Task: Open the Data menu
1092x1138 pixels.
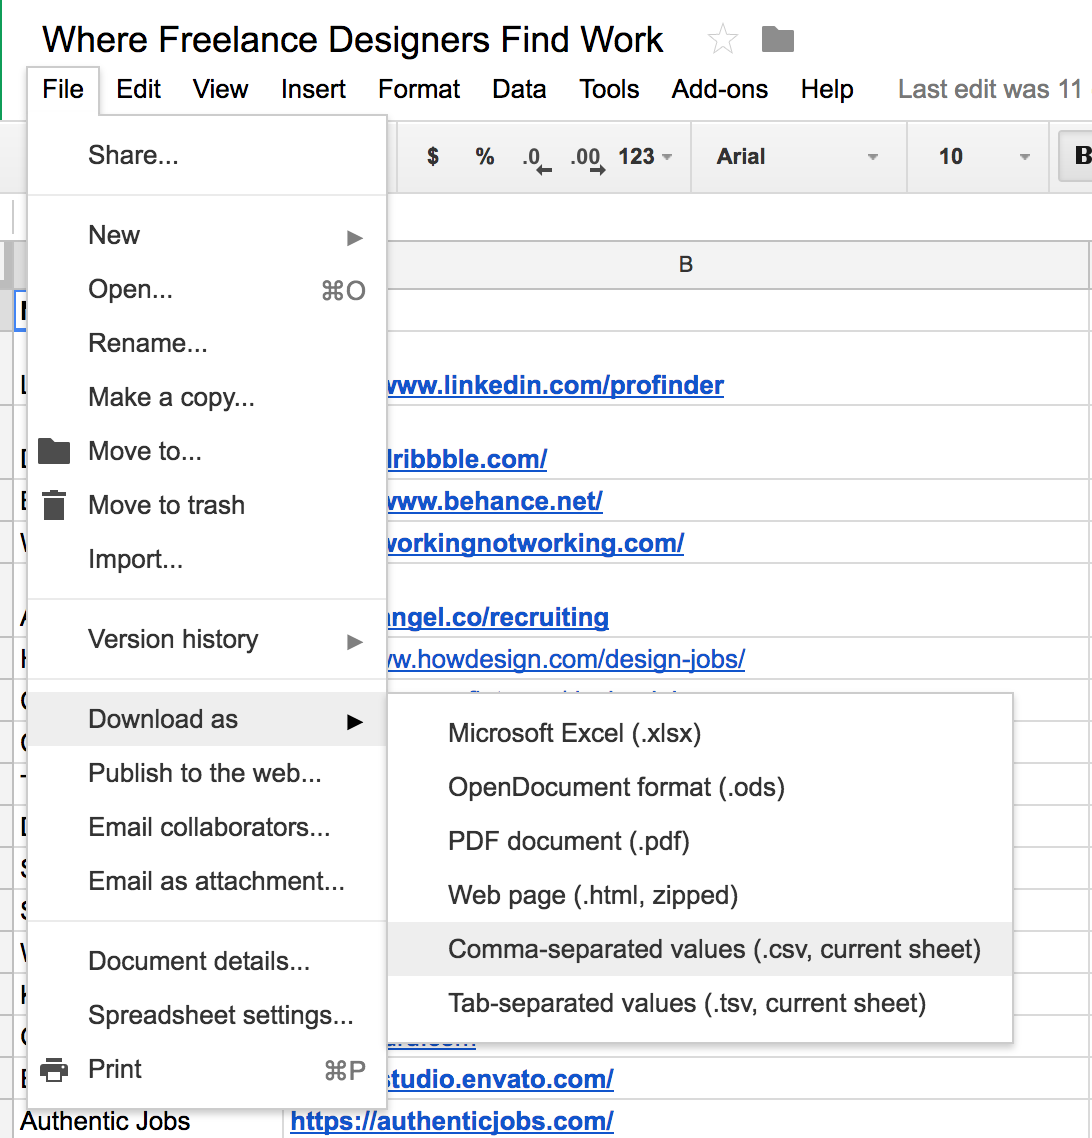Action: [x=519, y=89]
